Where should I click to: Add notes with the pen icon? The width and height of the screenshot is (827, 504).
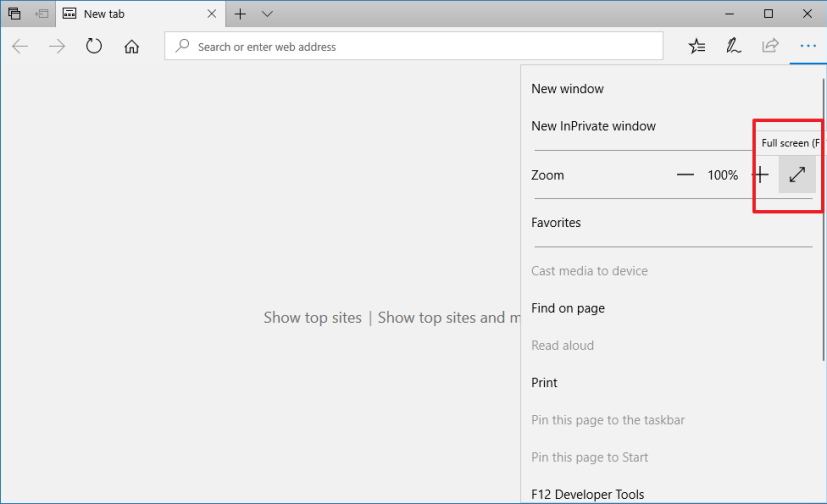point(733,46)
